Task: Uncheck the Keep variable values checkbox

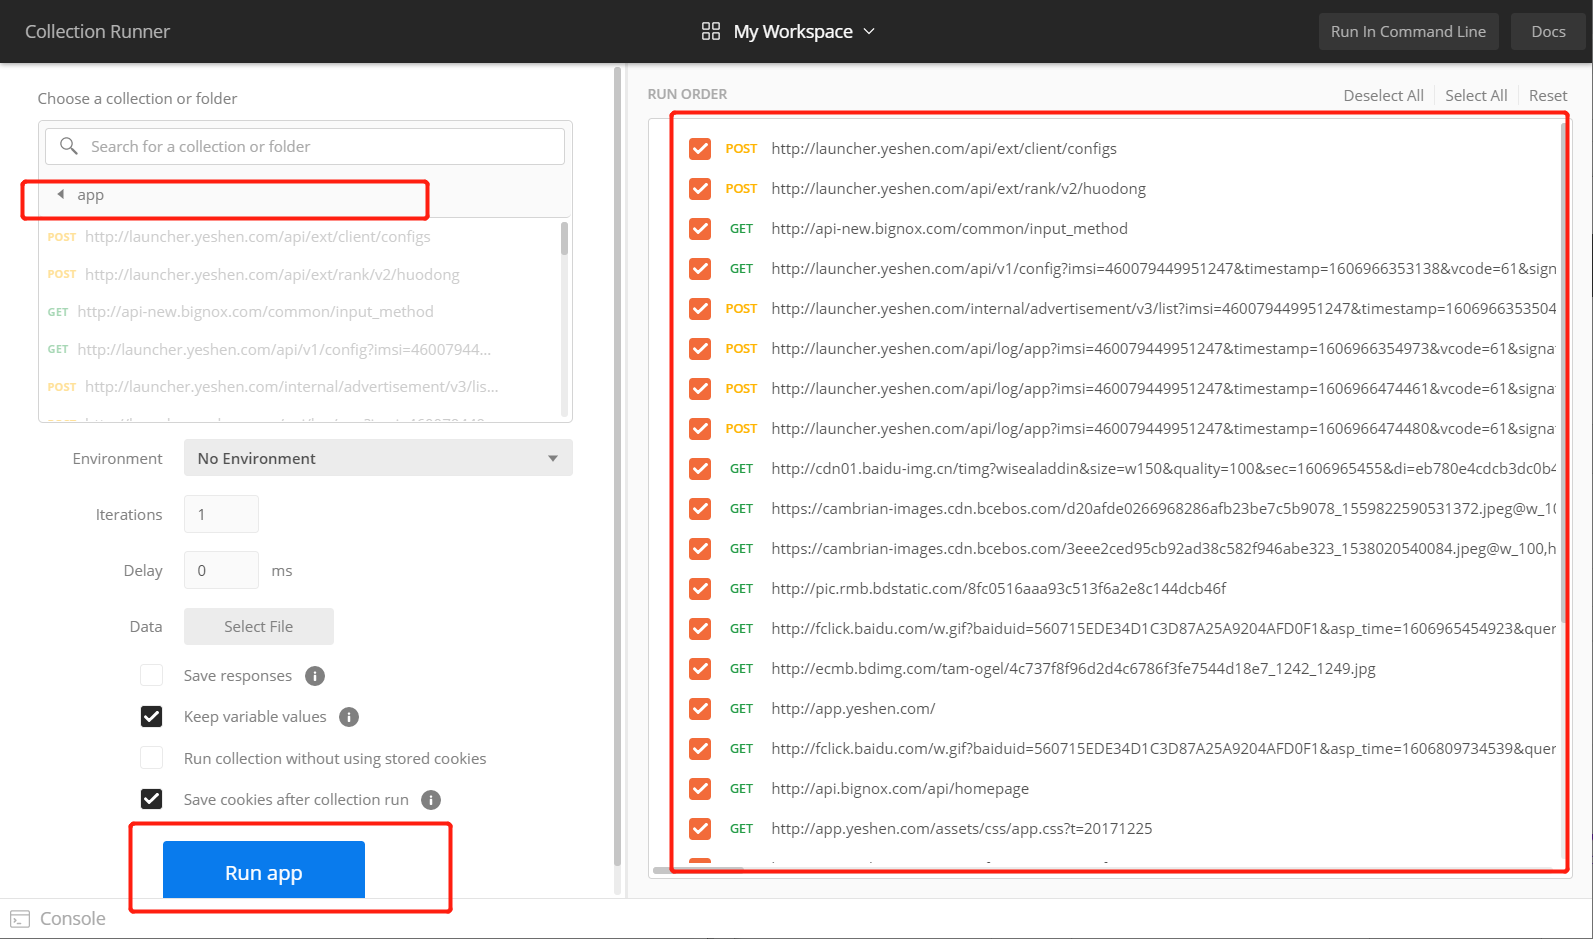Action: click(x=152, y=716)
